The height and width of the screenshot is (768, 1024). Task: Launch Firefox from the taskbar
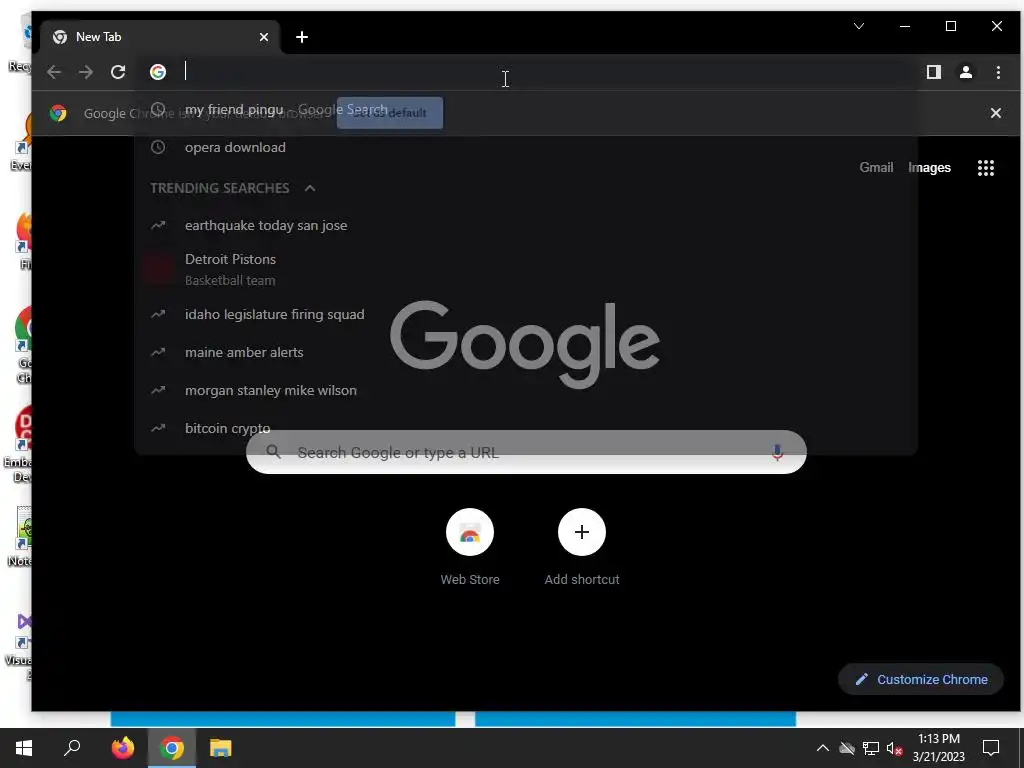point(122,748)
